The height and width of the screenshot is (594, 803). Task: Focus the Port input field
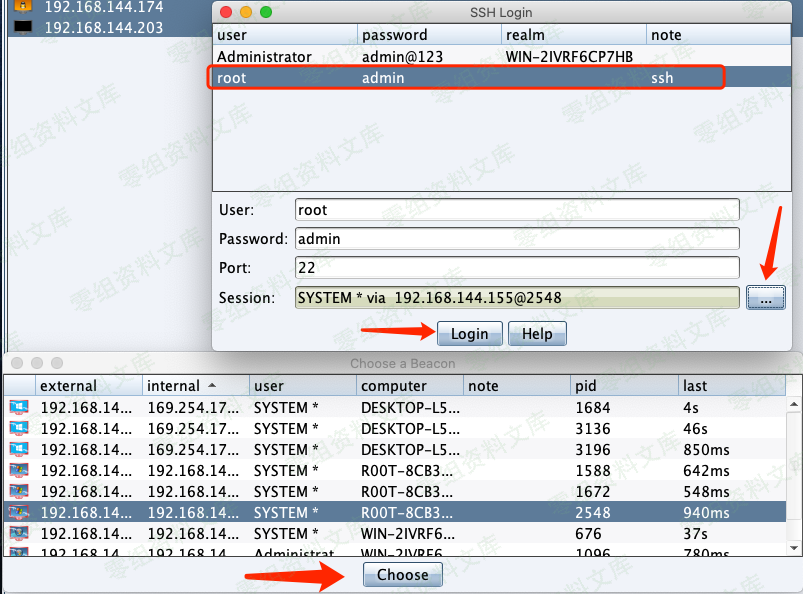[x=517, y=268]
